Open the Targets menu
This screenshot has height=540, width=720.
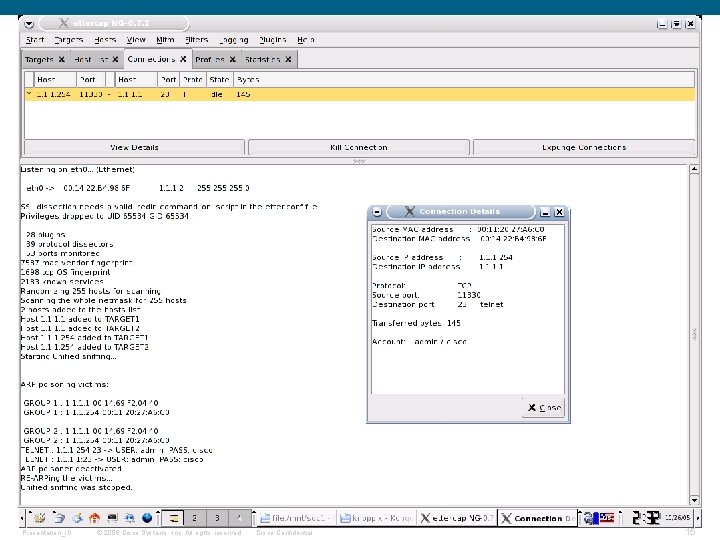69,40
